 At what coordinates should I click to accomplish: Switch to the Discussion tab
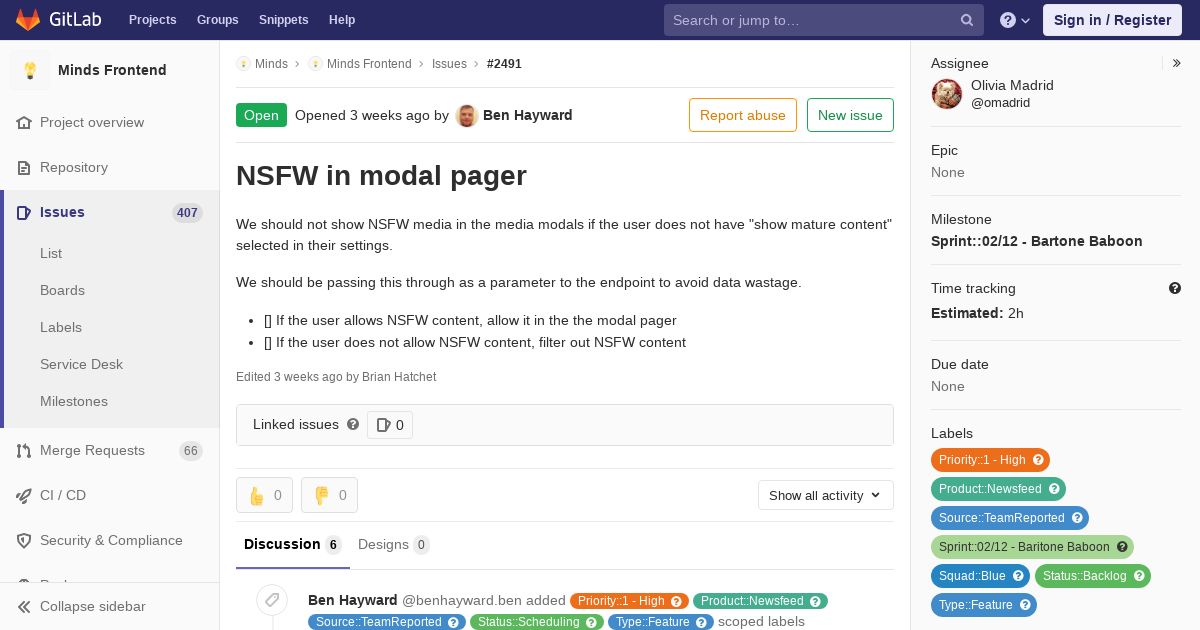[x=293, y=545]
